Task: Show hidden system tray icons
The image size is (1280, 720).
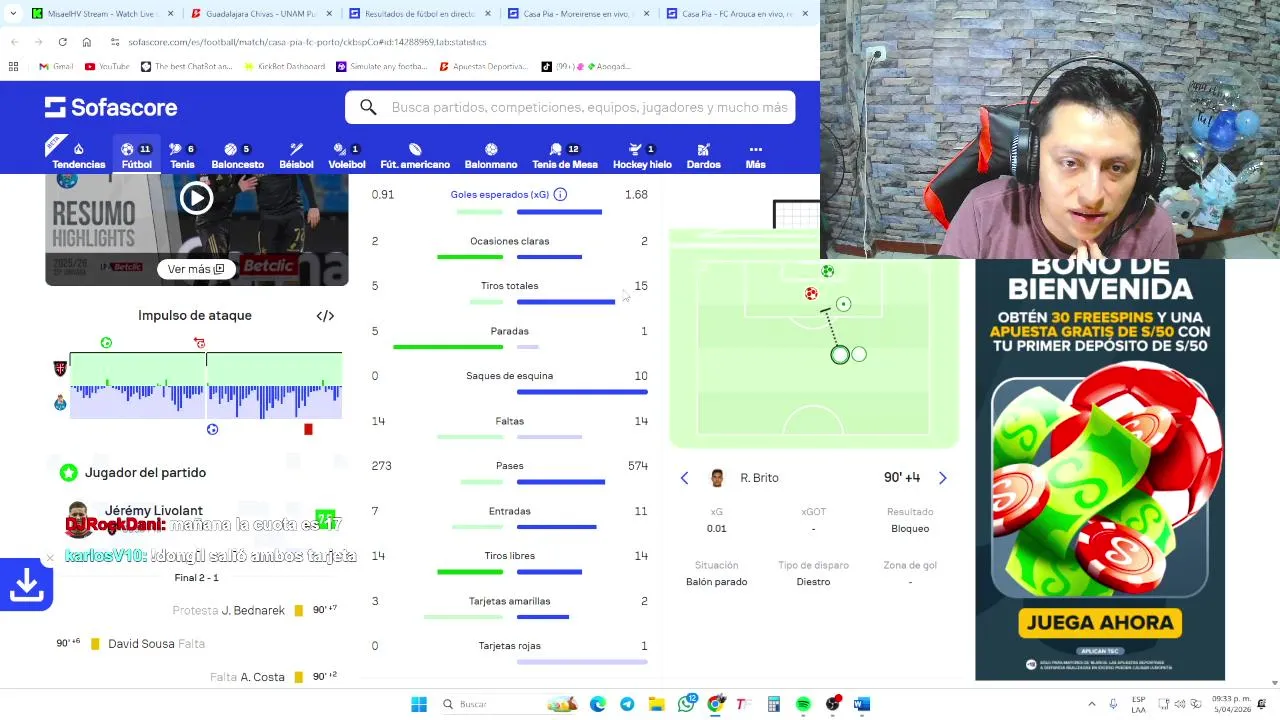Action: pyautogui.click(x=1091, y=704)
